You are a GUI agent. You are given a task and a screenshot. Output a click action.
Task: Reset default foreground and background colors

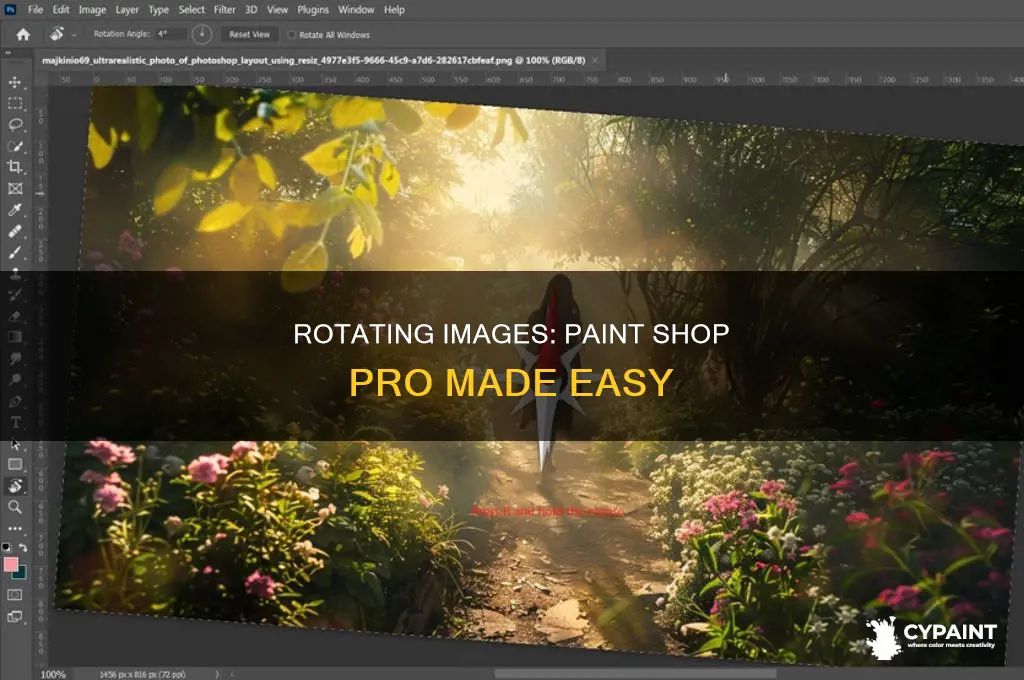tap(7, 547)
